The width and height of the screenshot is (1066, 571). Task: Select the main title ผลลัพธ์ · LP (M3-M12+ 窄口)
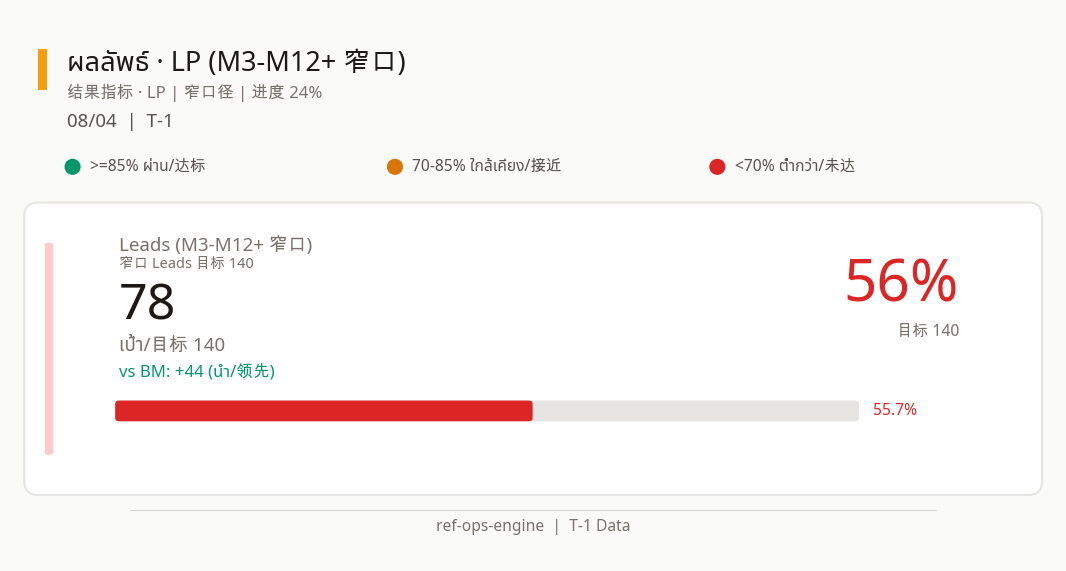click(237, 62)
